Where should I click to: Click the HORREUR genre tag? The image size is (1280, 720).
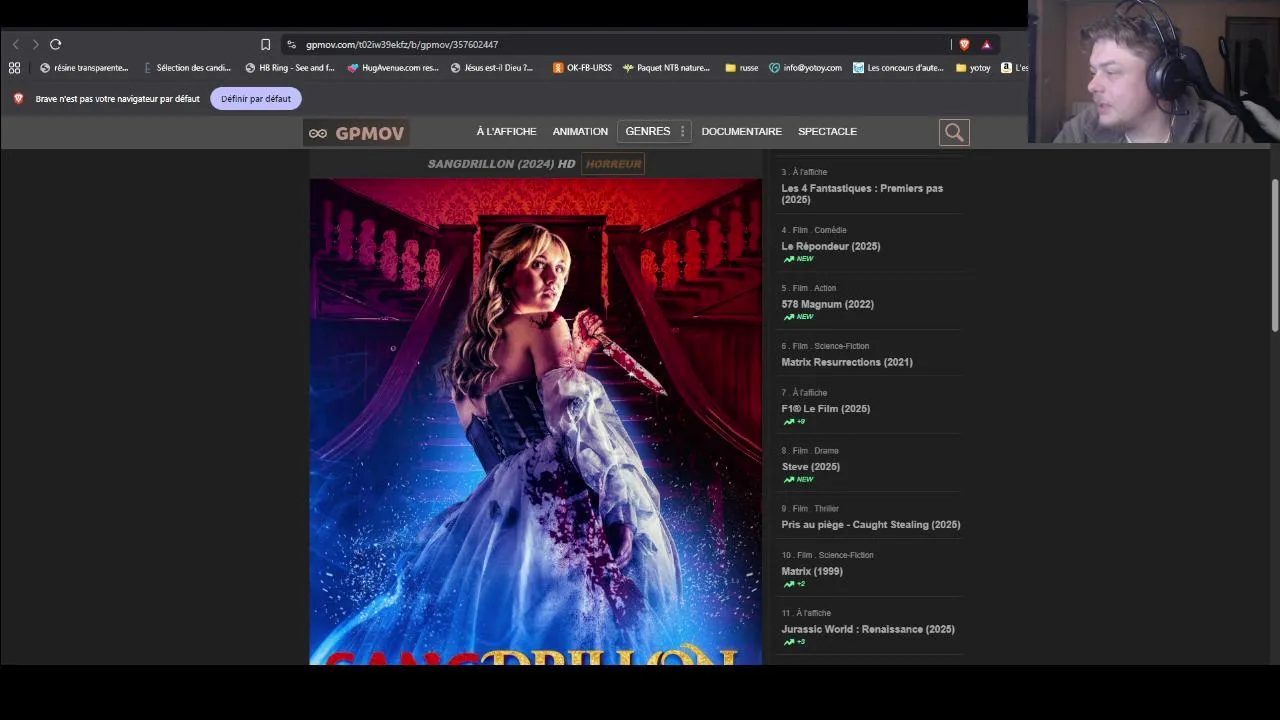click(613, 163)
